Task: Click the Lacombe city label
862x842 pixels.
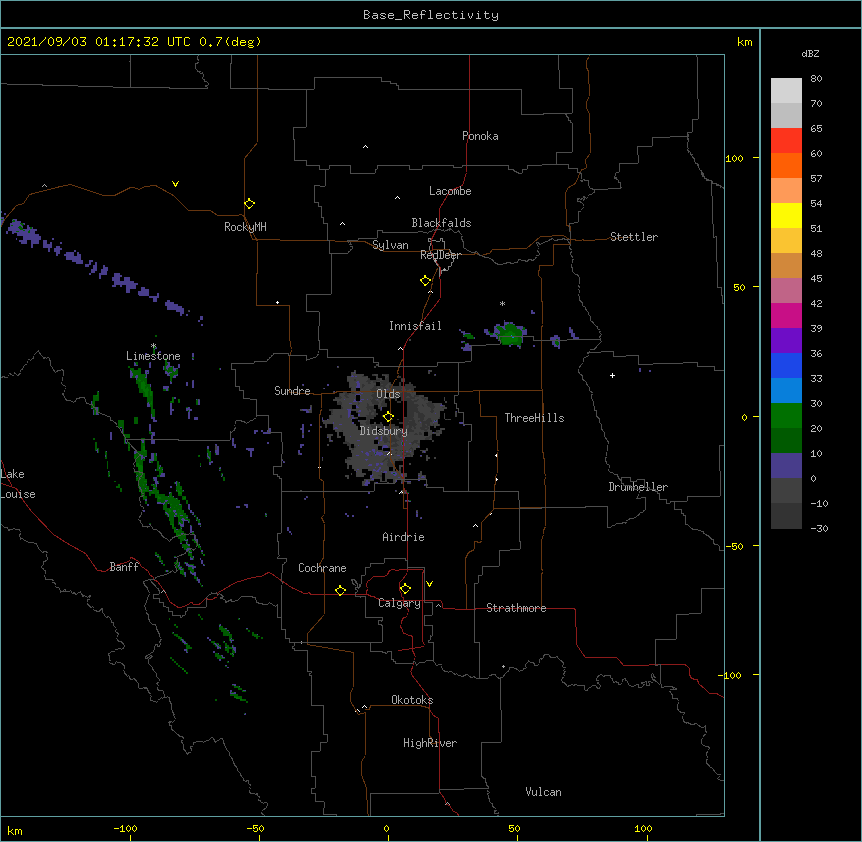Action: (450, 191)
